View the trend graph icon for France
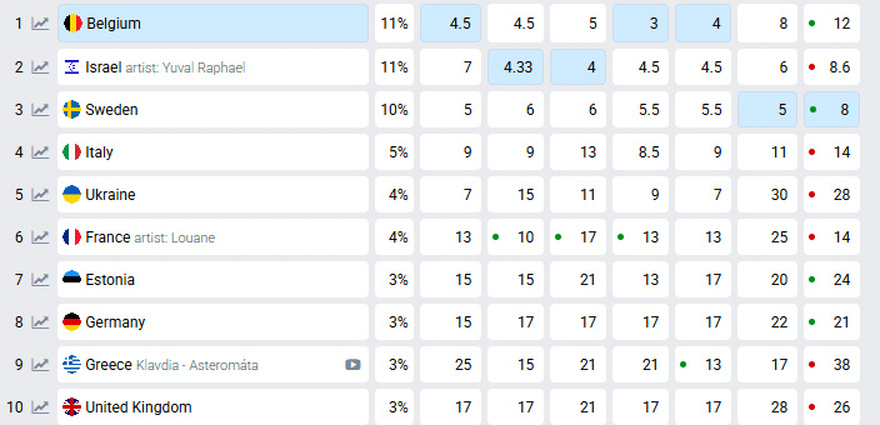Screen dimensions: 880x425 point(40,237)
